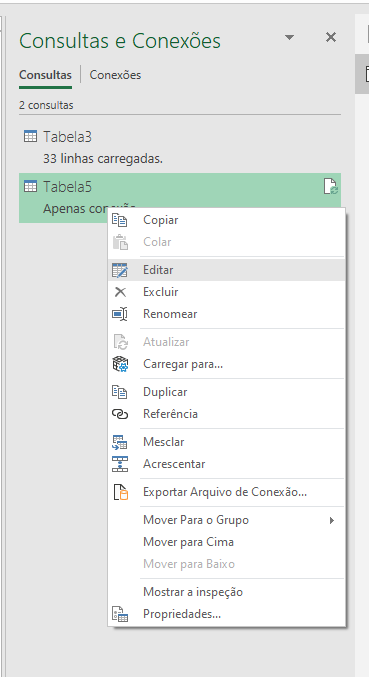Click the table icon beside Tabela5

coord(30,187)
